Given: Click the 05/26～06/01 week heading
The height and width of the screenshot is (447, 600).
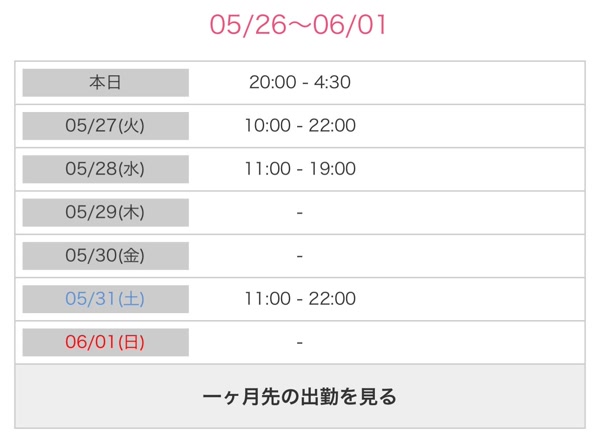Looking at the screenshot, I should click(x=298, y=25).
